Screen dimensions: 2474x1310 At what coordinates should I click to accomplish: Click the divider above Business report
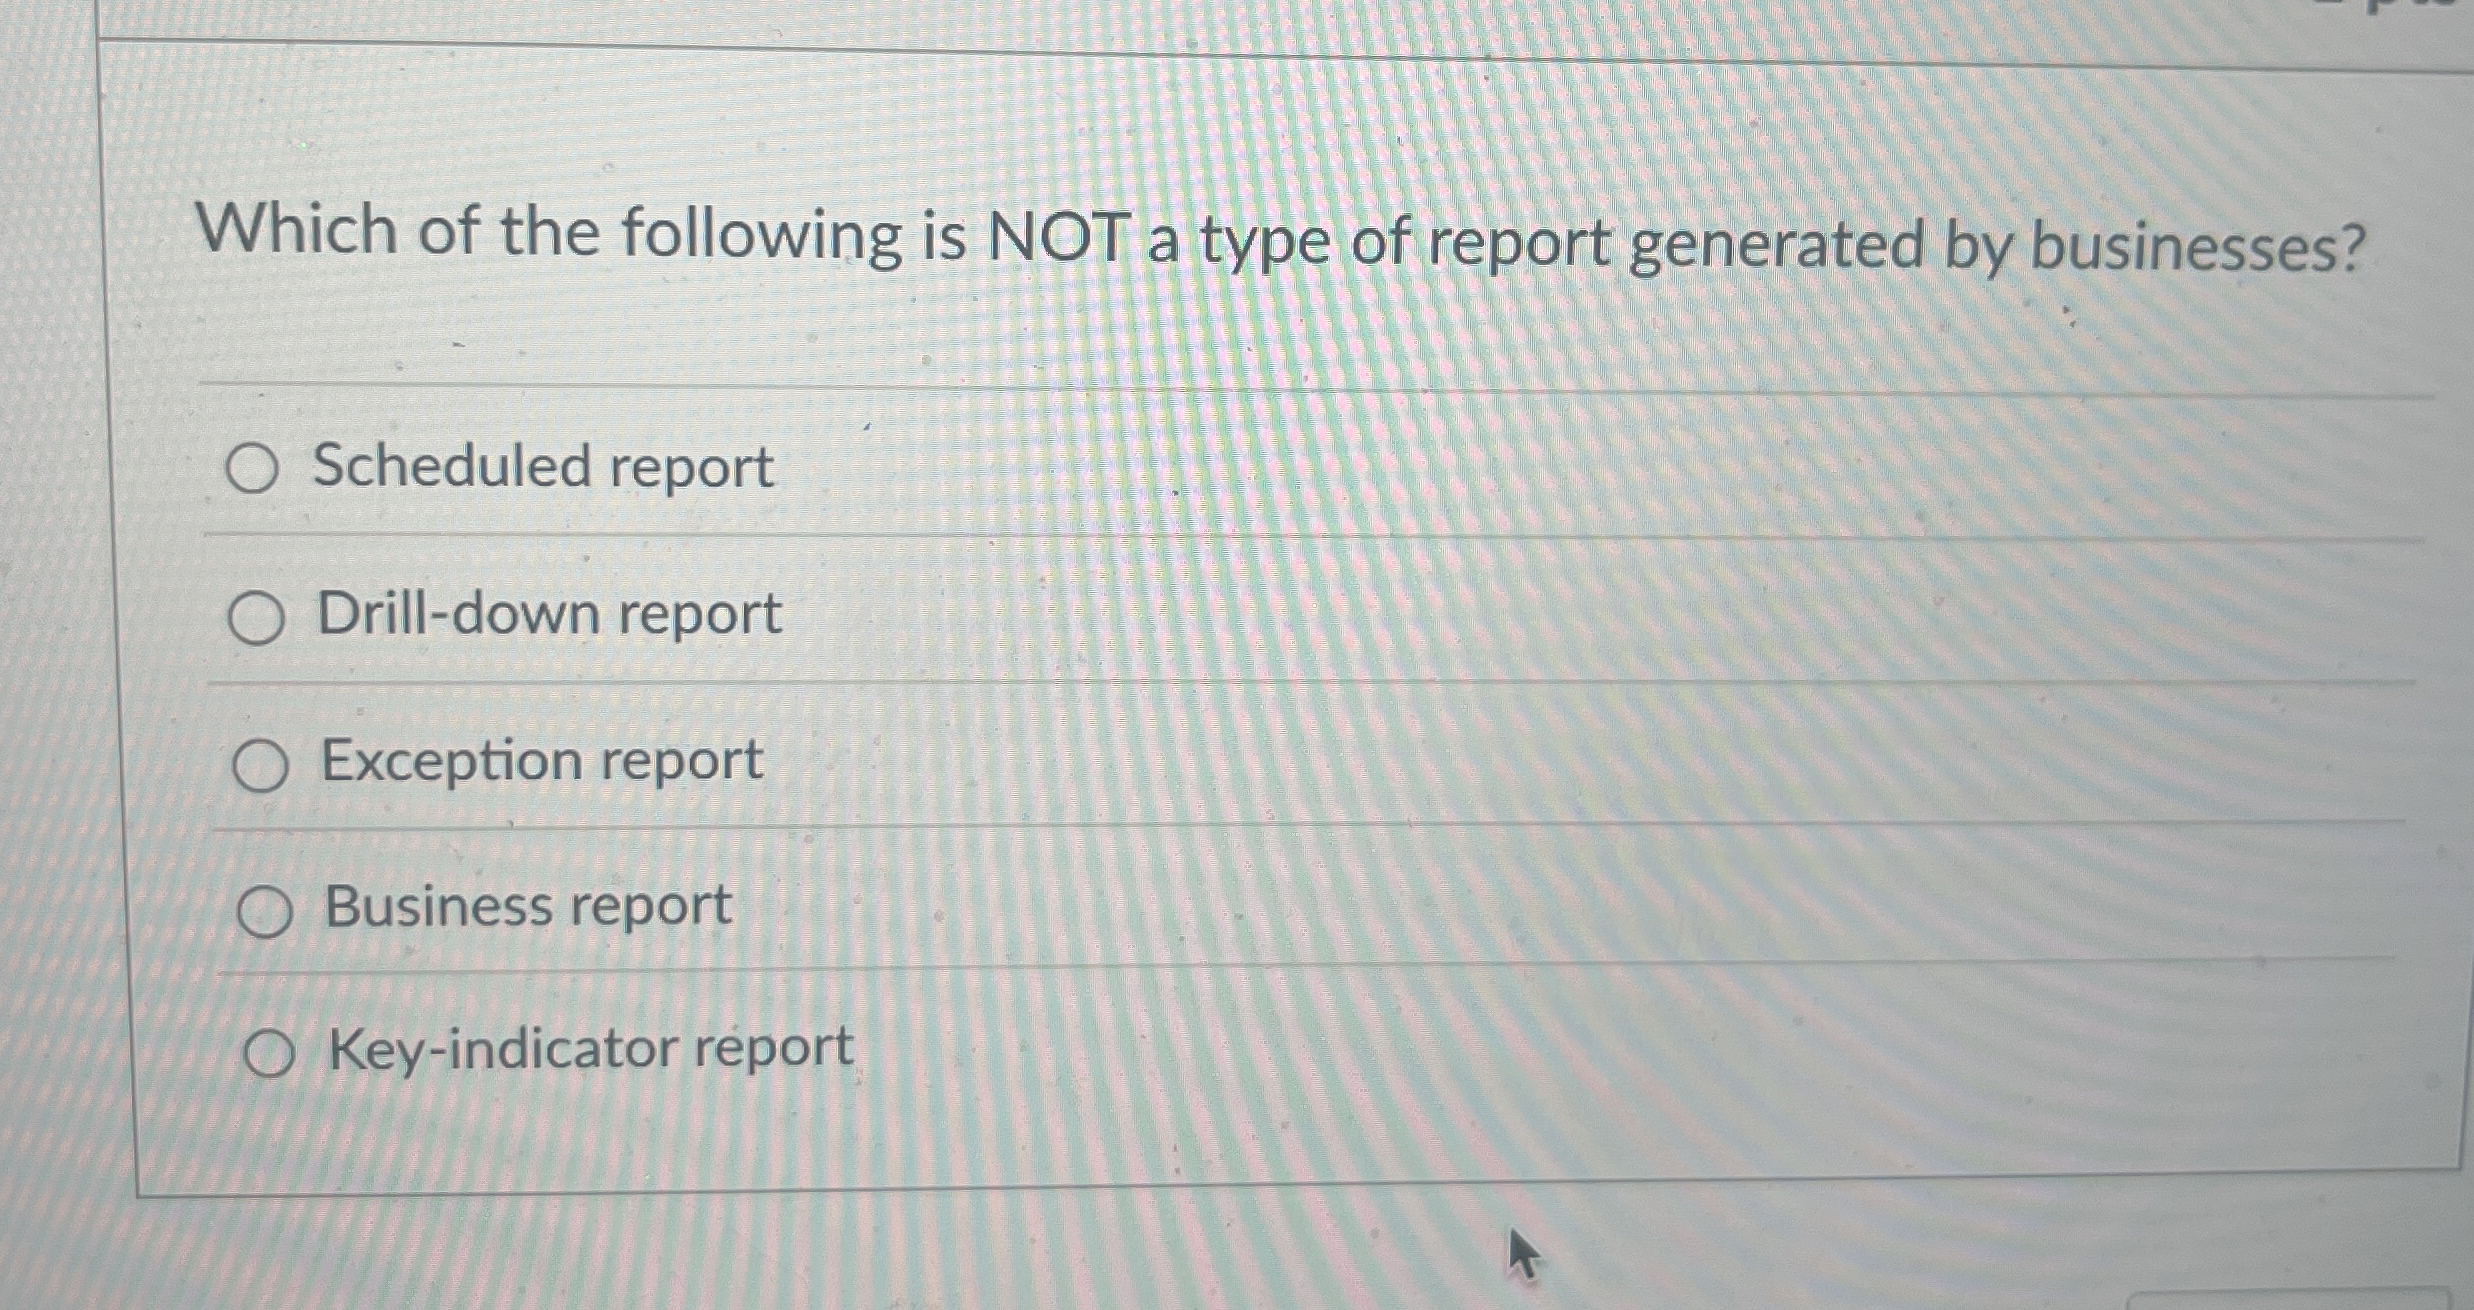1200,832
